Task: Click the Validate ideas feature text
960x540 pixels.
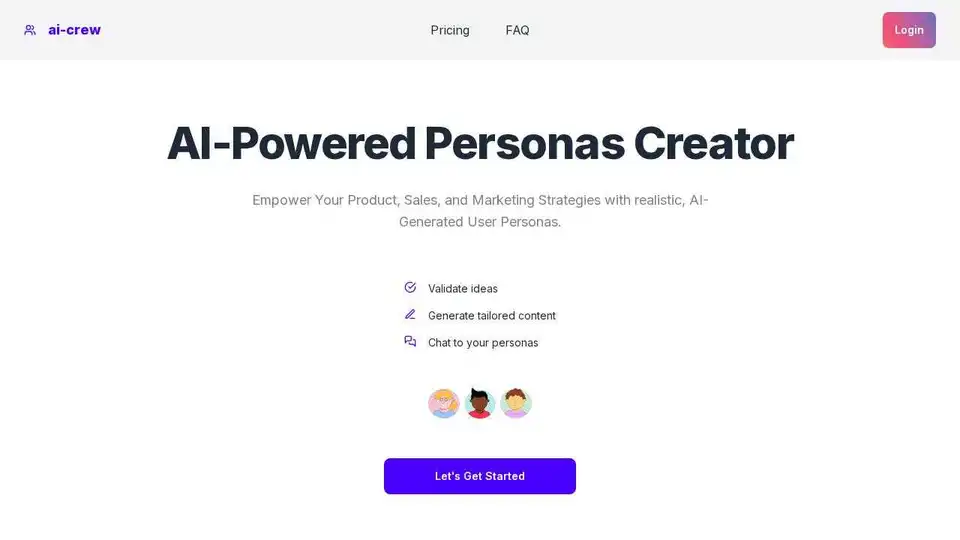Action: (x=462, y=289)
